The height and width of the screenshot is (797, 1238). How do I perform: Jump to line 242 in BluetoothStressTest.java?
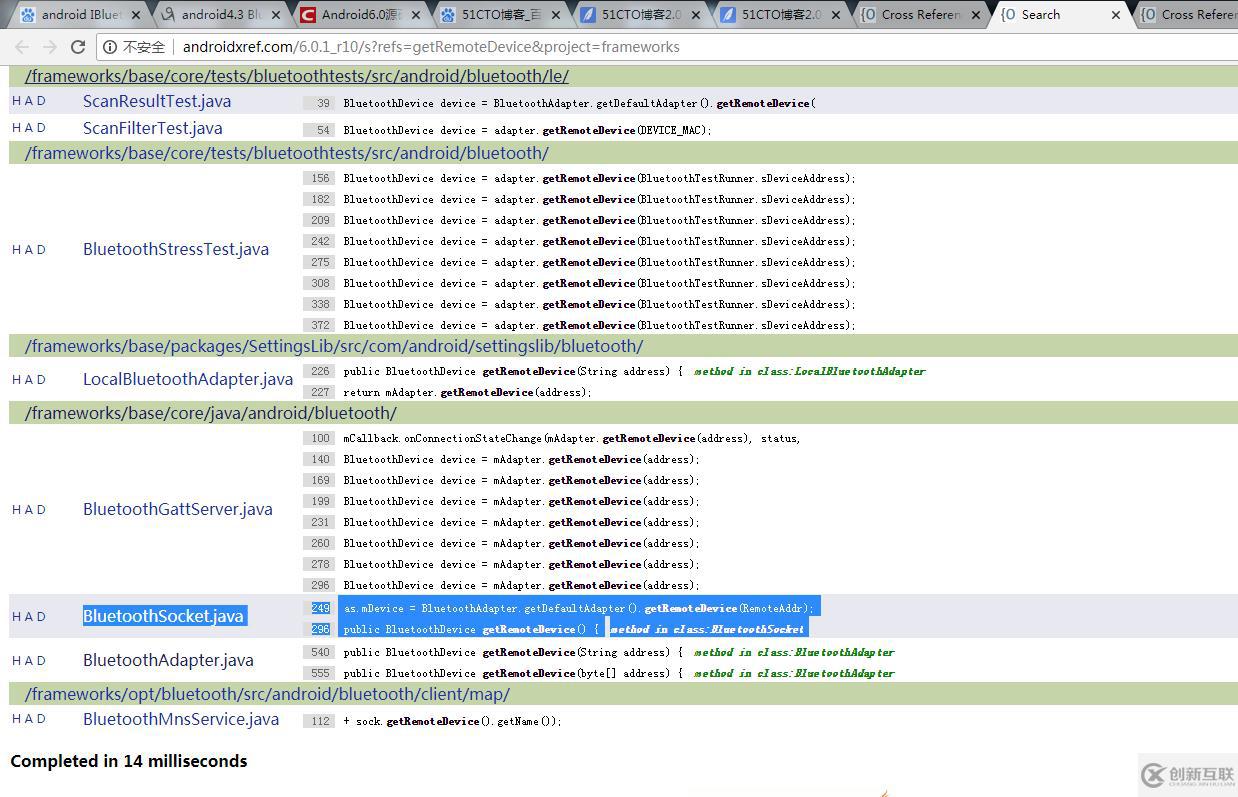[x=319, y=241]
